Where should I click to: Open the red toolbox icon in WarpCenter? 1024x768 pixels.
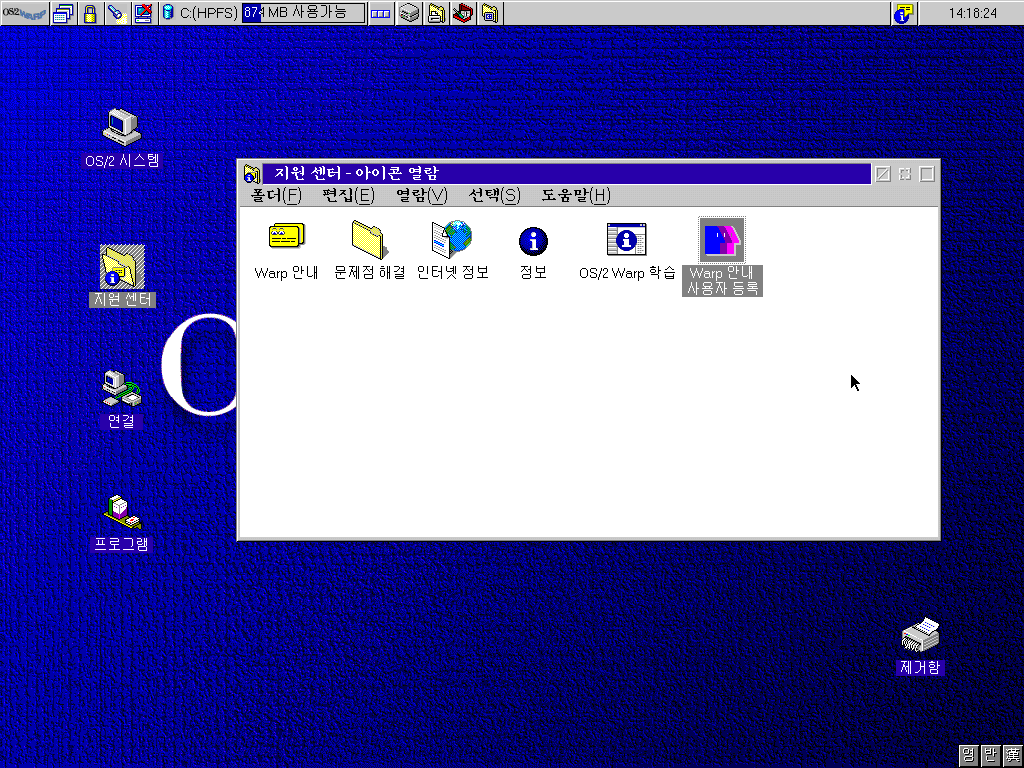463,13
